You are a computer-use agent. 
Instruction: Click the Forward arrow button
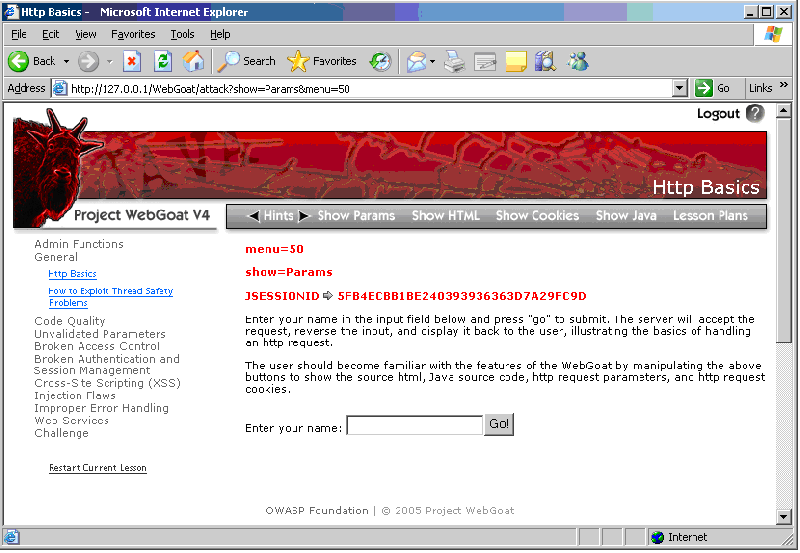(x=88, y=62)
